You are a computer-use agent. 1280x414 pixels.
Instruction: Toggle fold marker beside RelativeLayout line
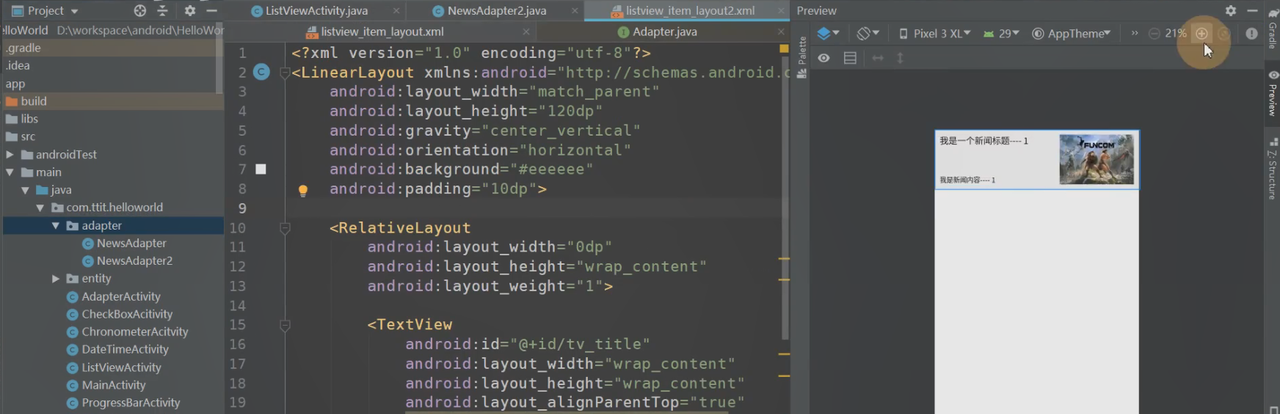[x=285, y=228]
